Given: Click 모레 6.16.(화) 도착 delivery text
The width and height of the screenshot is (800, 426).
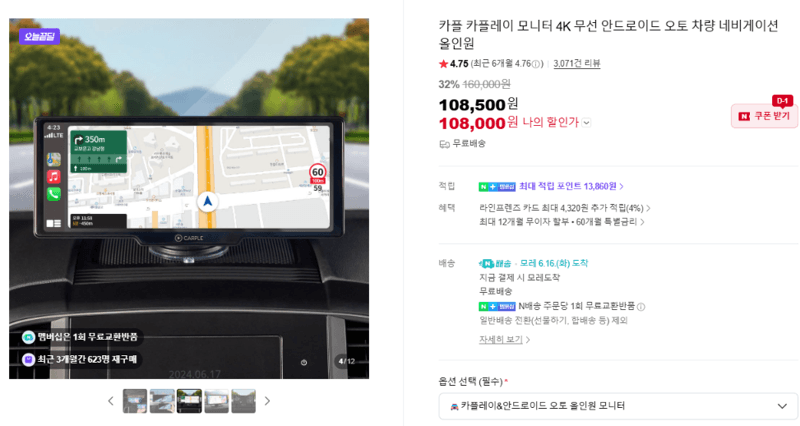Looking at the screenshot, I should coord(554,264).
